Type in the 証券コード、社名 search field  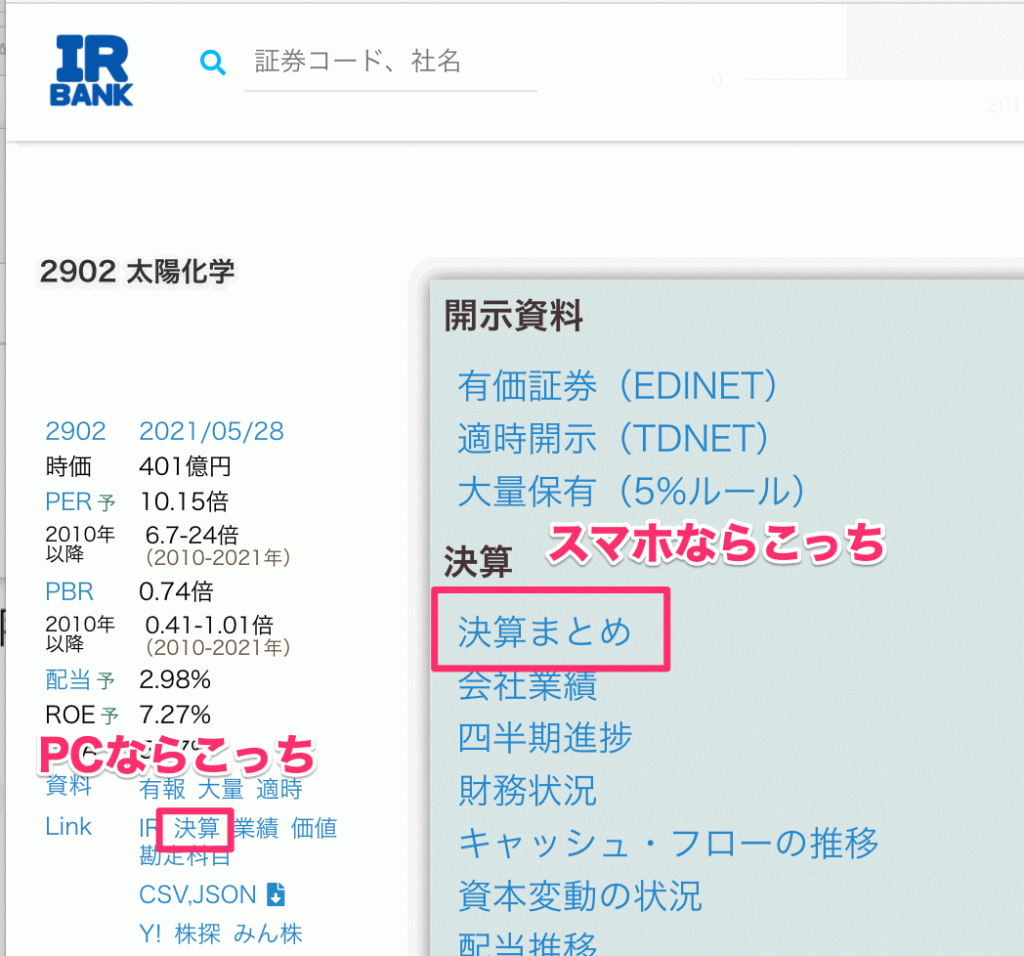pyautogui.click(x=390, y=63)
